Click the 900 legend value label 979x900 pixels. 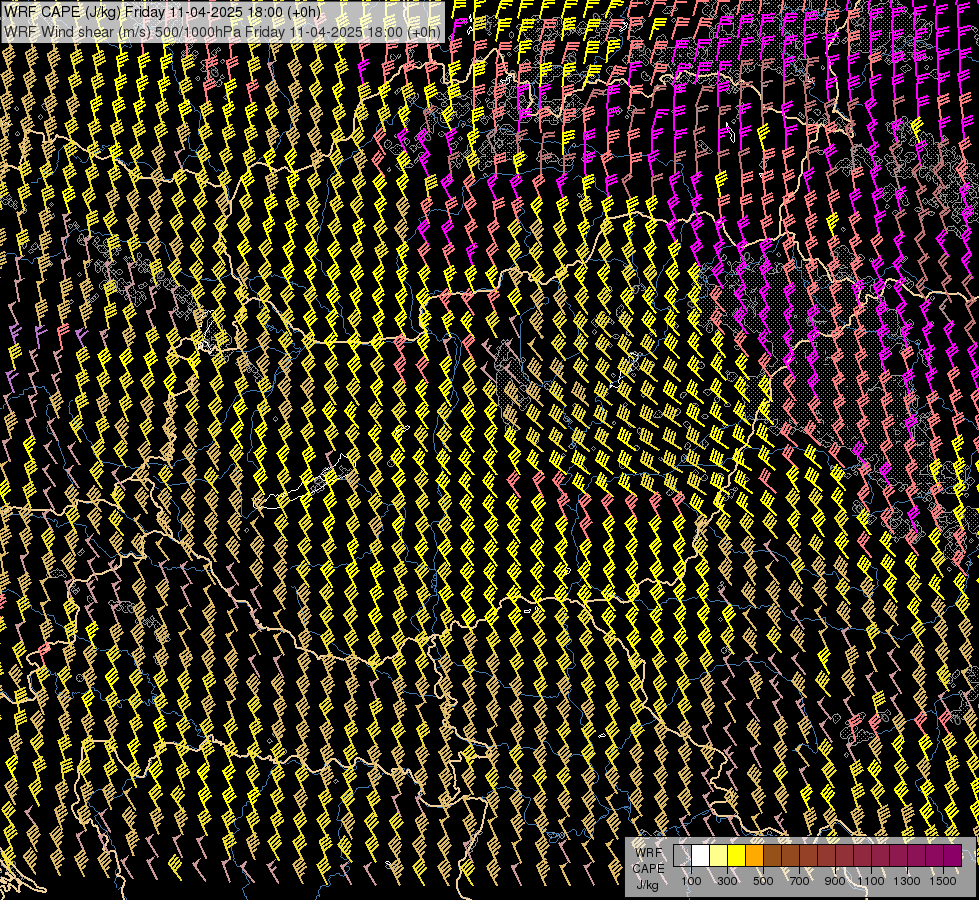tap(835, 881)
